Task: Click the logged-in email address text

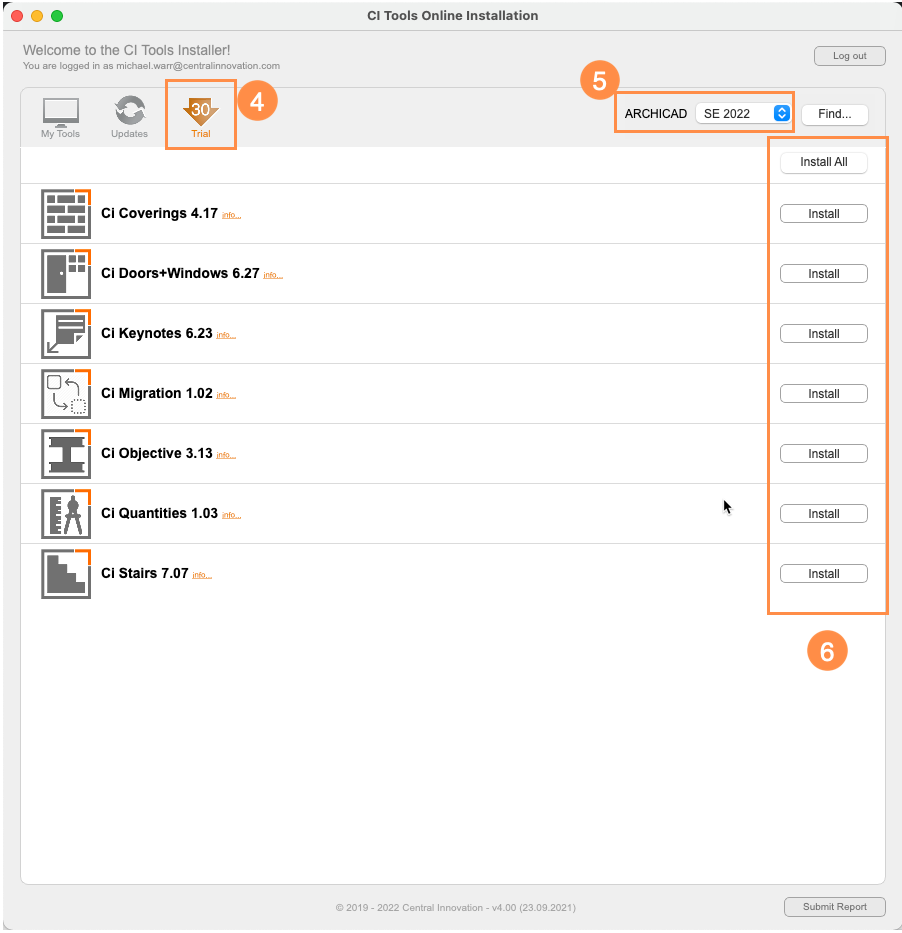Action: (x=198, y=66)
